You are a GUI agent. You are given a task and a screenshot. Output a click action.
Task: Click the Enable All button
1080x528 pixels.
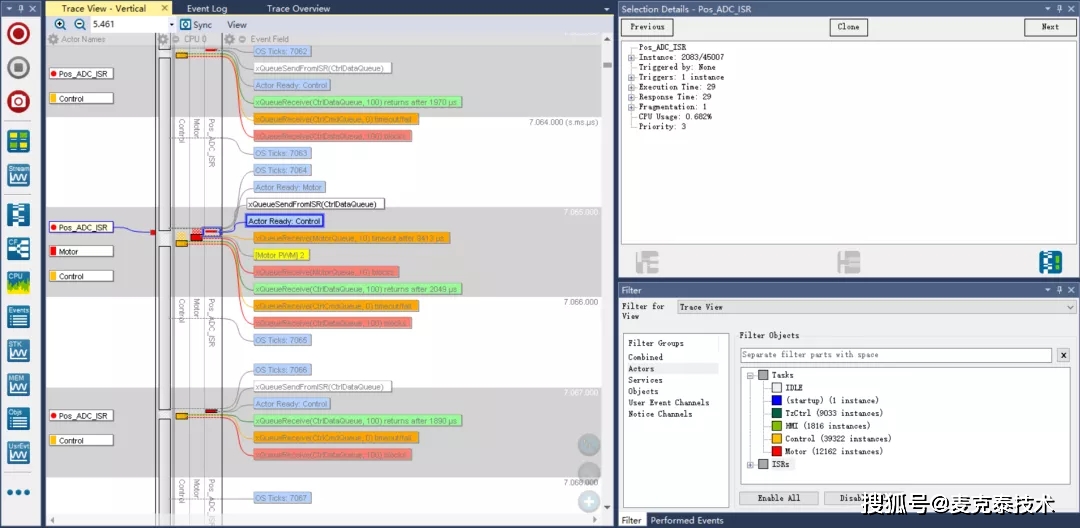coord(779,498)
